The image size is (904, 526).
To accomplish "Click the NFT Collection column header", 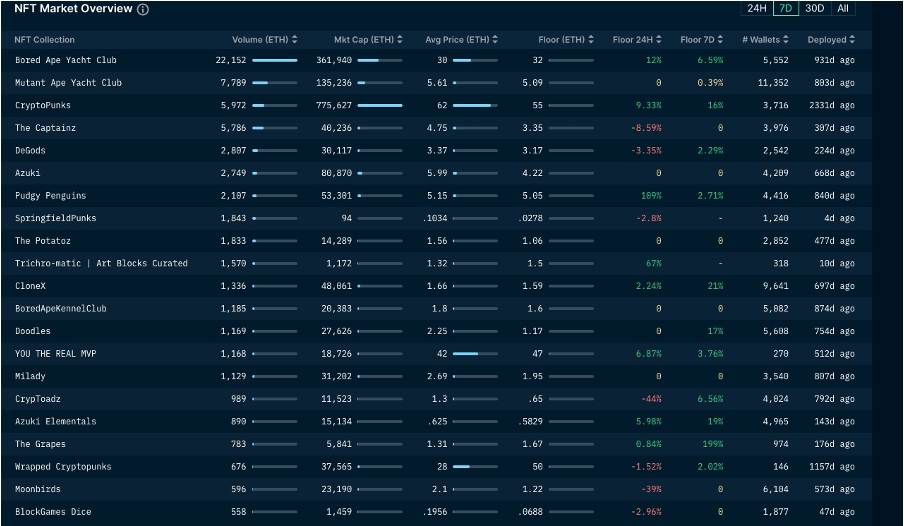I will tap(44, 40).
